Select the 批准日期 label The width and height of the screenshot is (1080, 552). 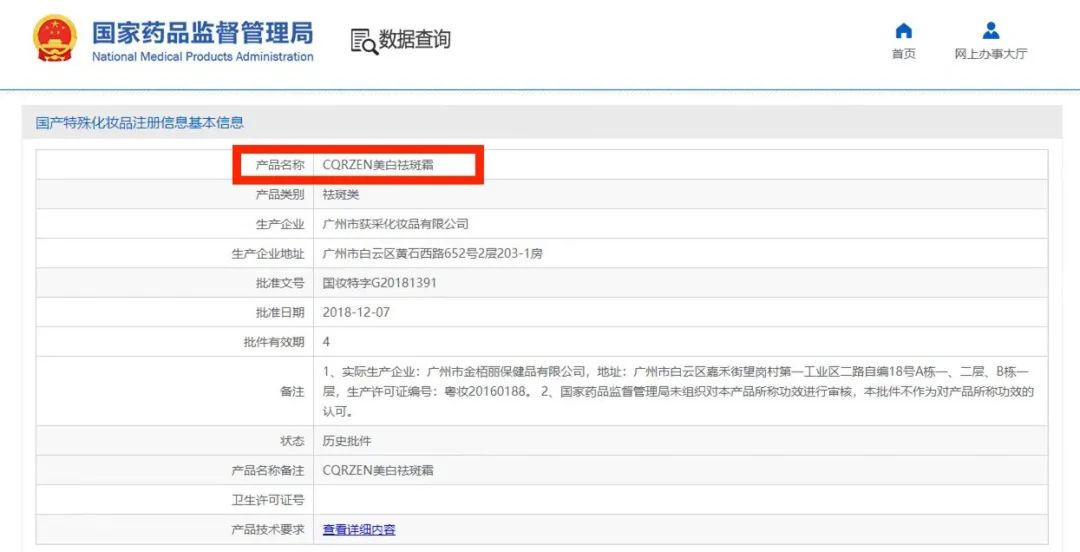(x=280, y=312)
